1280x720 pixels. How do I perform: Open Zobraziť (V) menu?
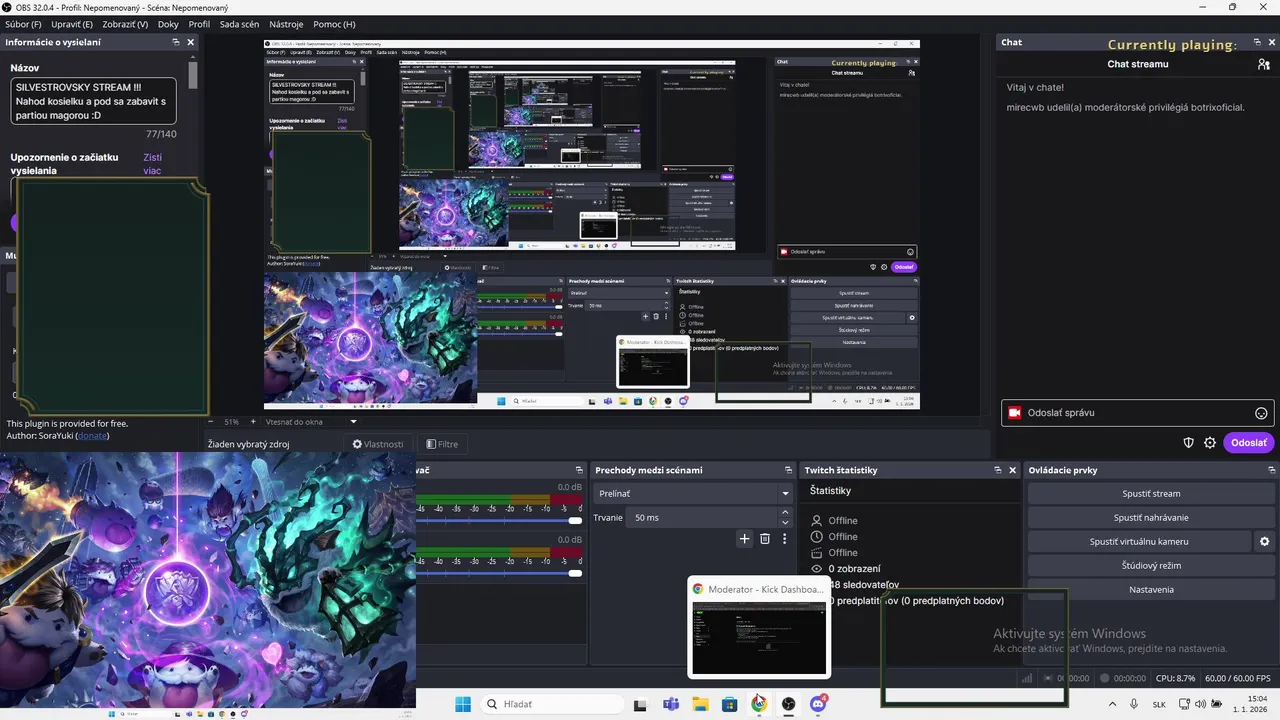tap(125, 24)
